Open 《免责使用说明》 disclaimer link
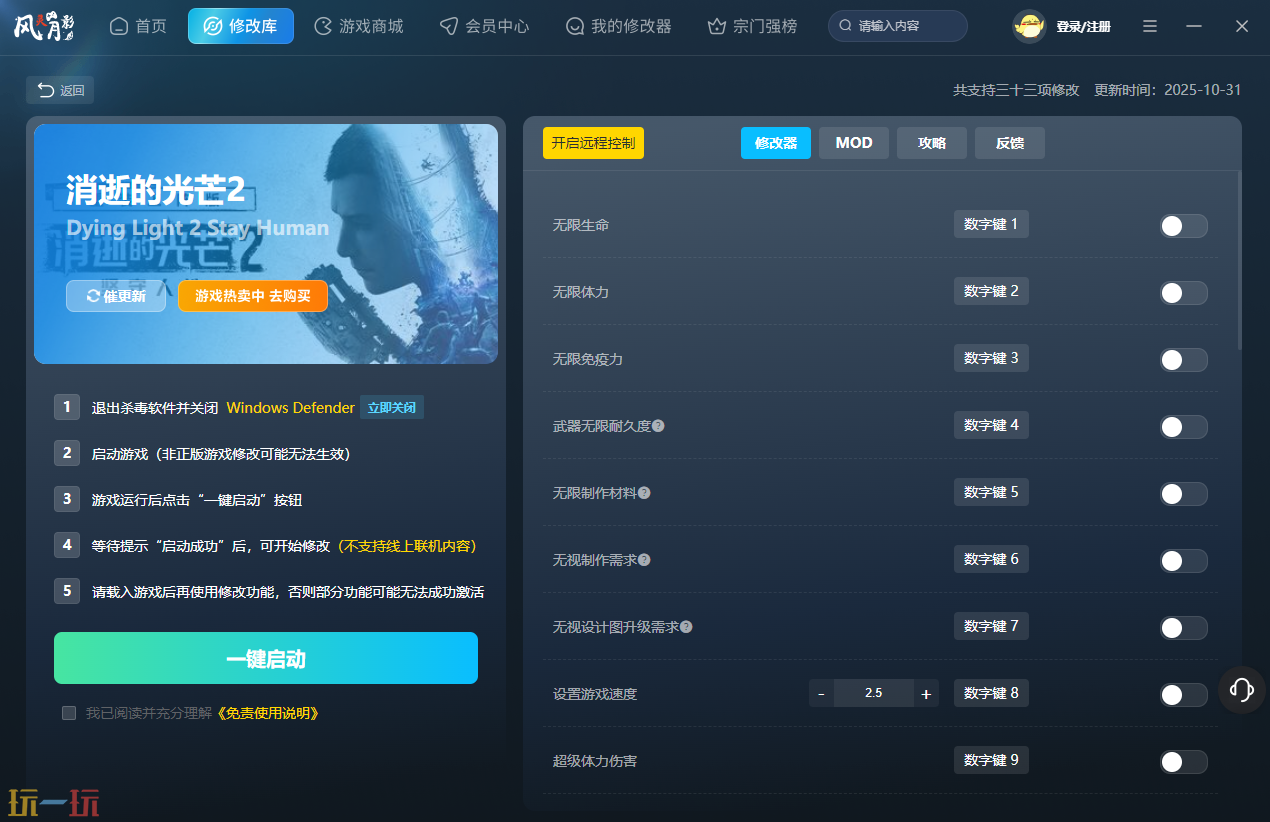Screen dimensions: 1270x822 (267, 713)
